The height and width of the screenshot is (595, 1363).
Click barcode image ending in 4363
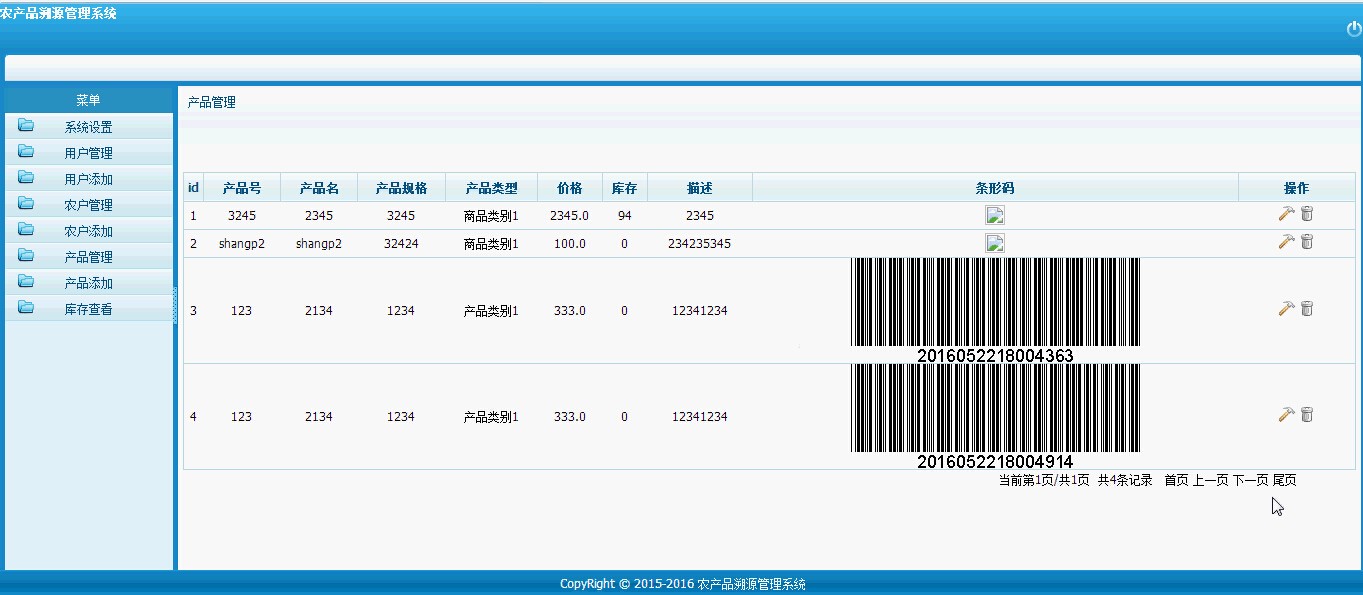click(995, 310)
